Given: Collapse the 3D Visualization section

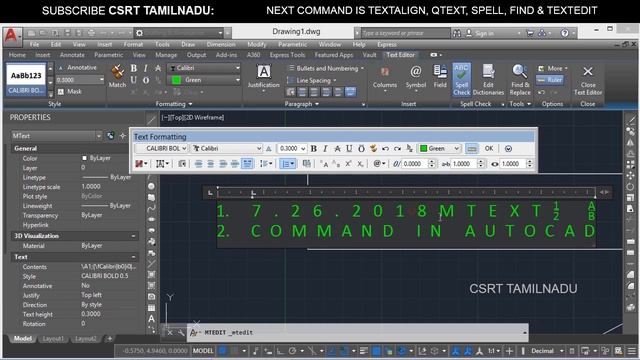Looking at the screenshot, I should point(133,236).
